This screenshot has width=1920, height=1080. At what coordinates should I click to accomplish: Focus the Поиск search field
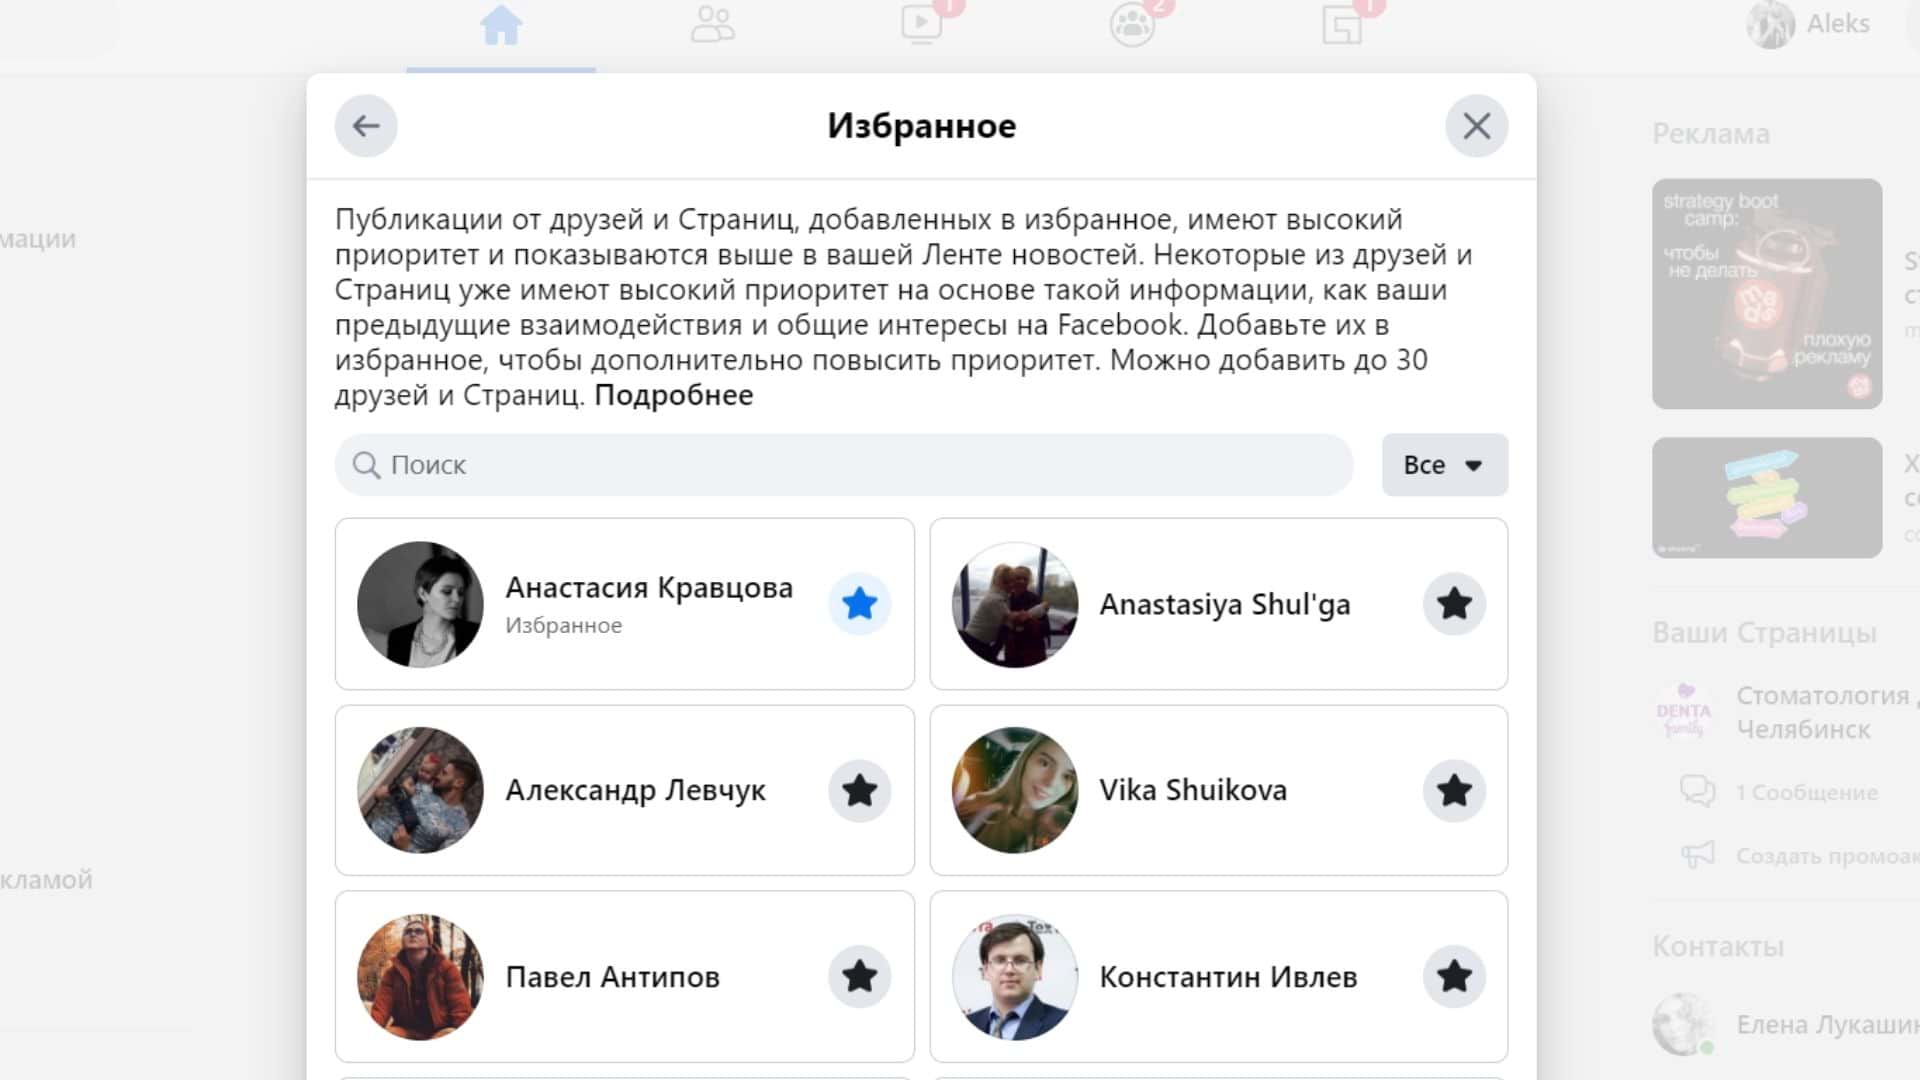coord(844,465)
